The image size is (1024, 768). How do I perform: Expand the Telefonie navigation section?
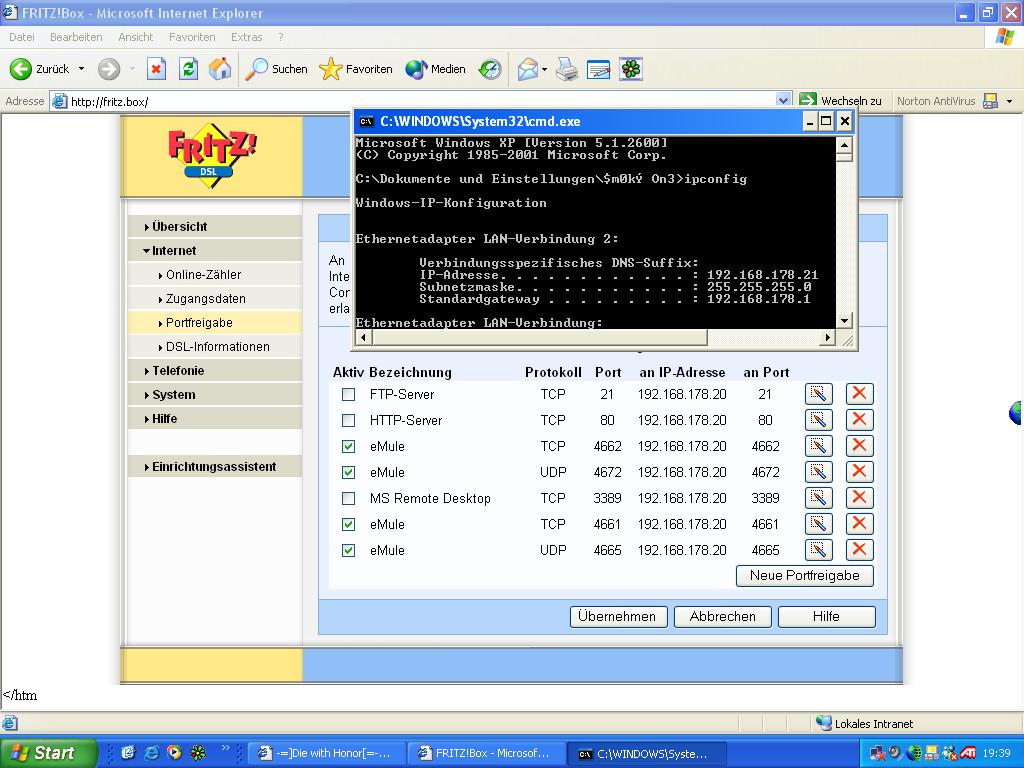(178, 371)
